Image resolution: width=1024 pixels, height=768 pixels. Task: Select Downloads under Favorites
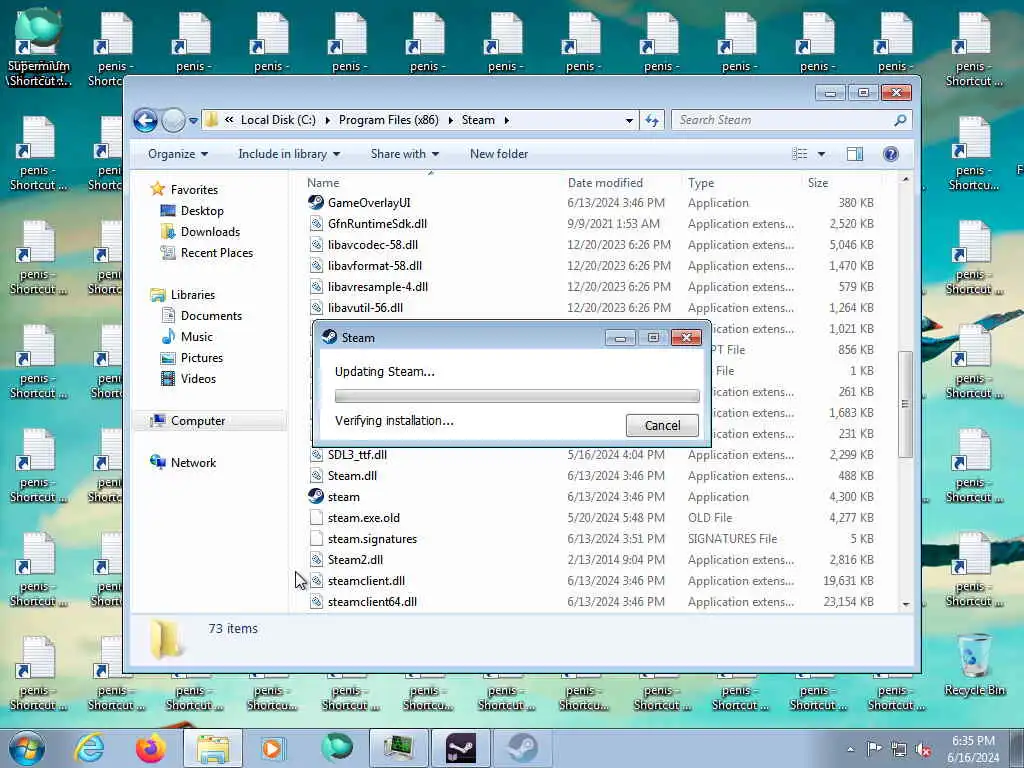click(200, 232)
